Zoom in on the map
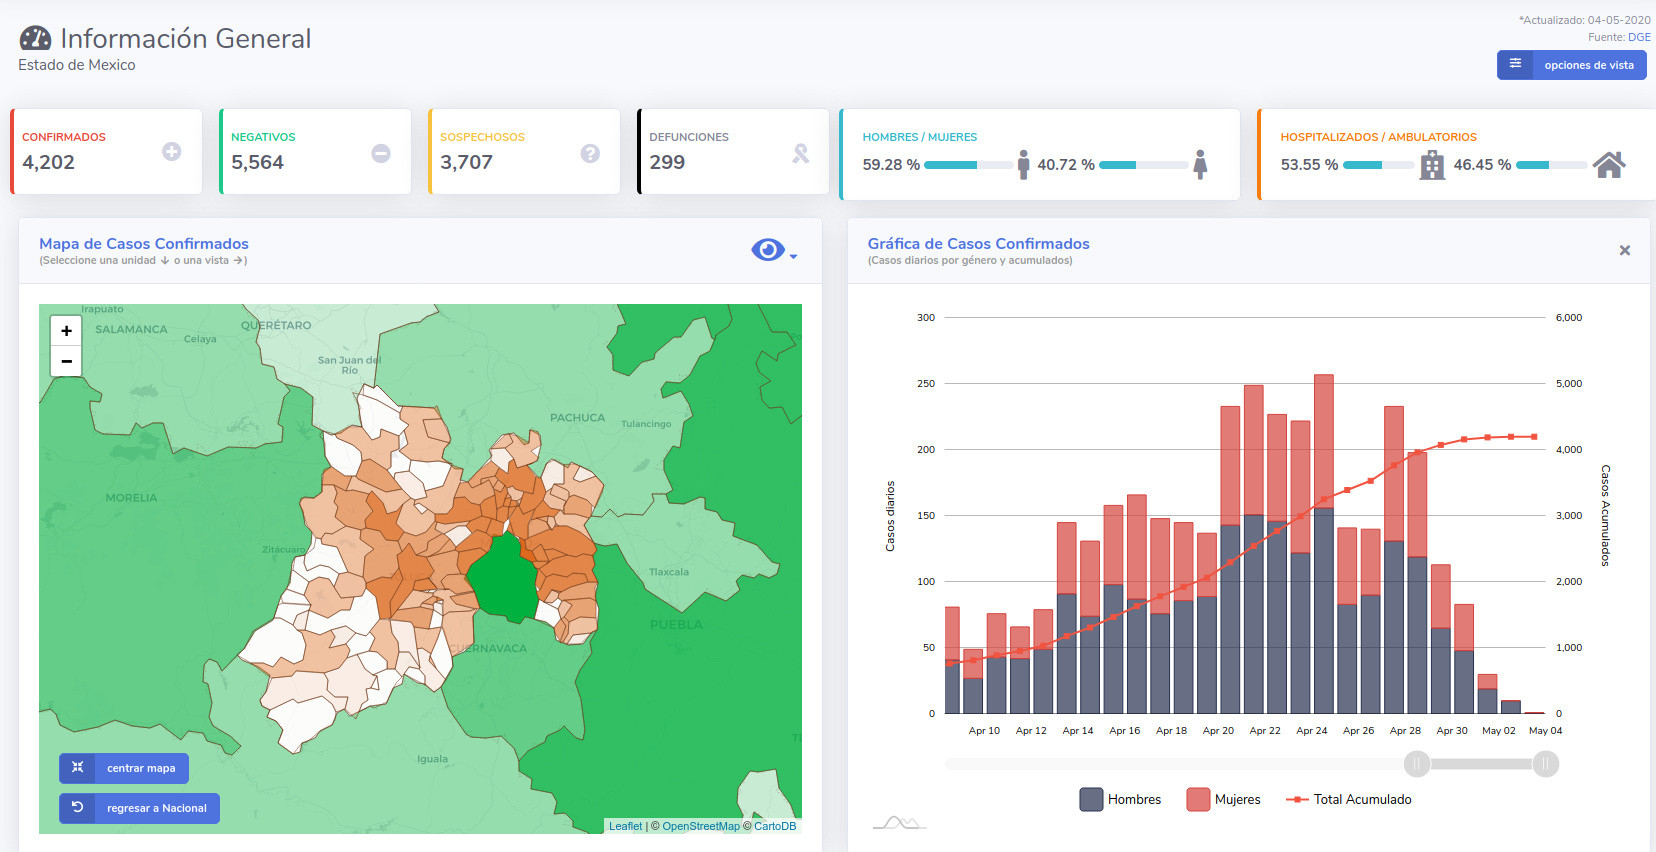This screenshot has height=852, width=1656. pyautogui.click(x=66, y=331)
